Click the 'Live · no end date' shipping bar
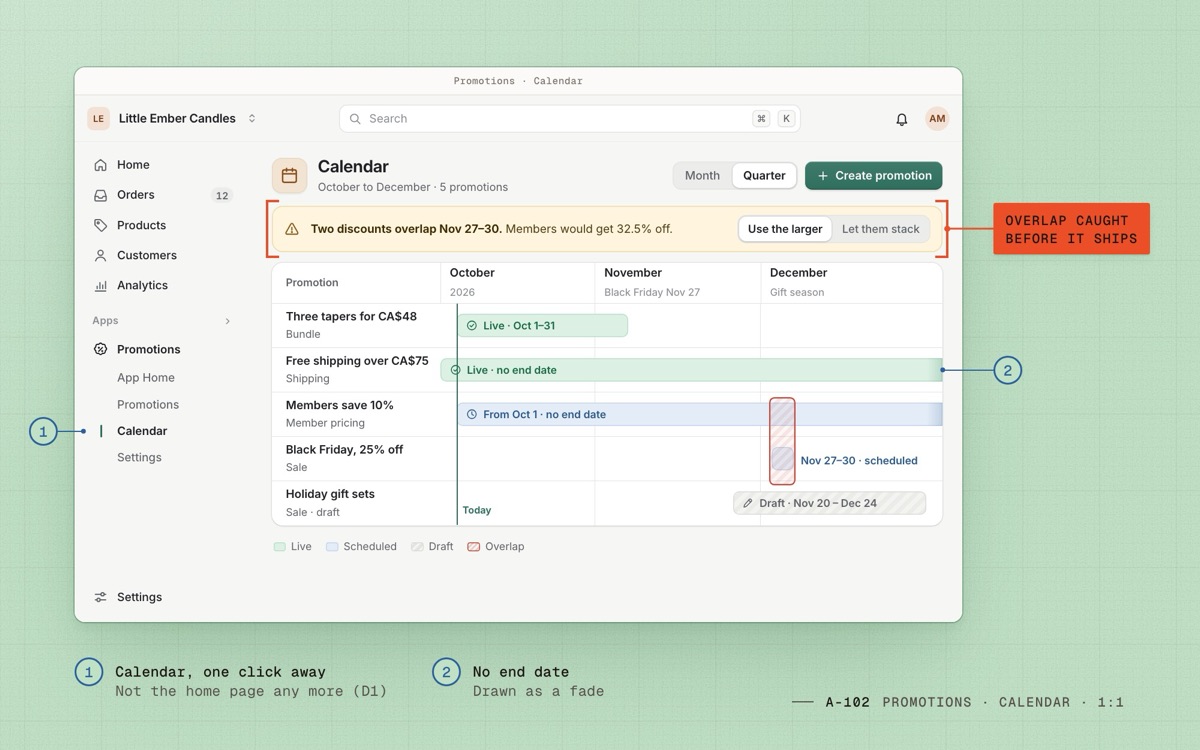 coord(692,370)
